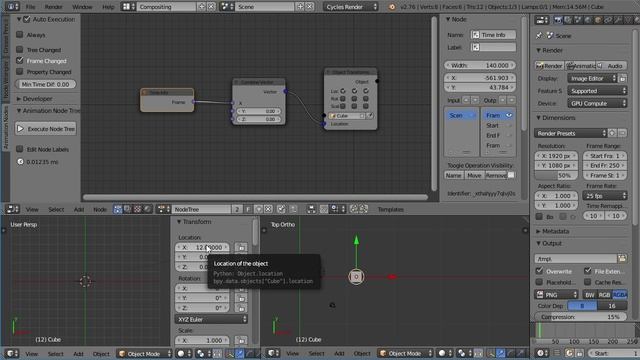Open the Cycles Render engine dropdown
Screen dimensions: 640x360
pyautogui.click(x=351, y=7)
